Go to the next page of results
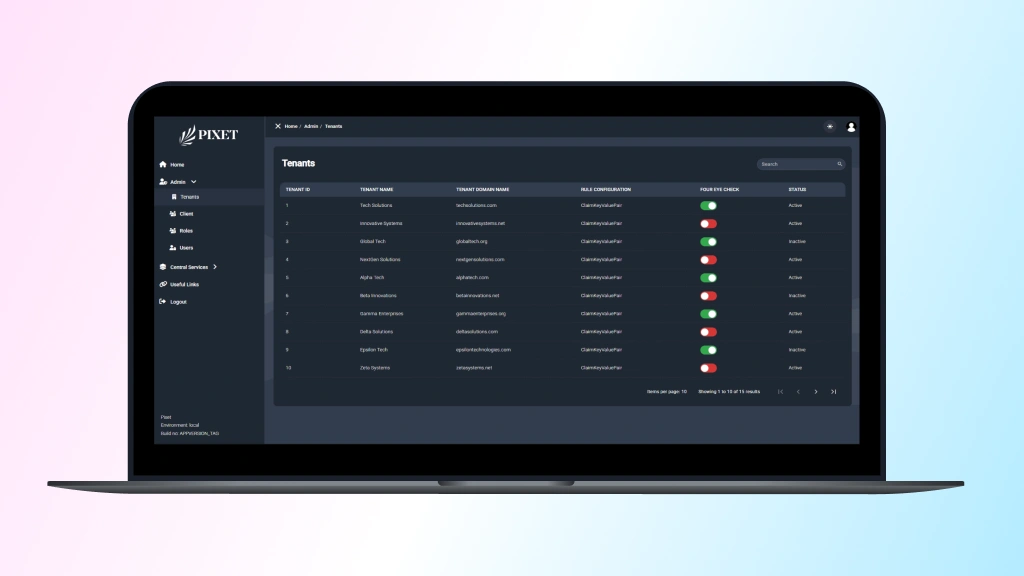The width and height of the screenshot is (1024, 576). pos(816,392)
